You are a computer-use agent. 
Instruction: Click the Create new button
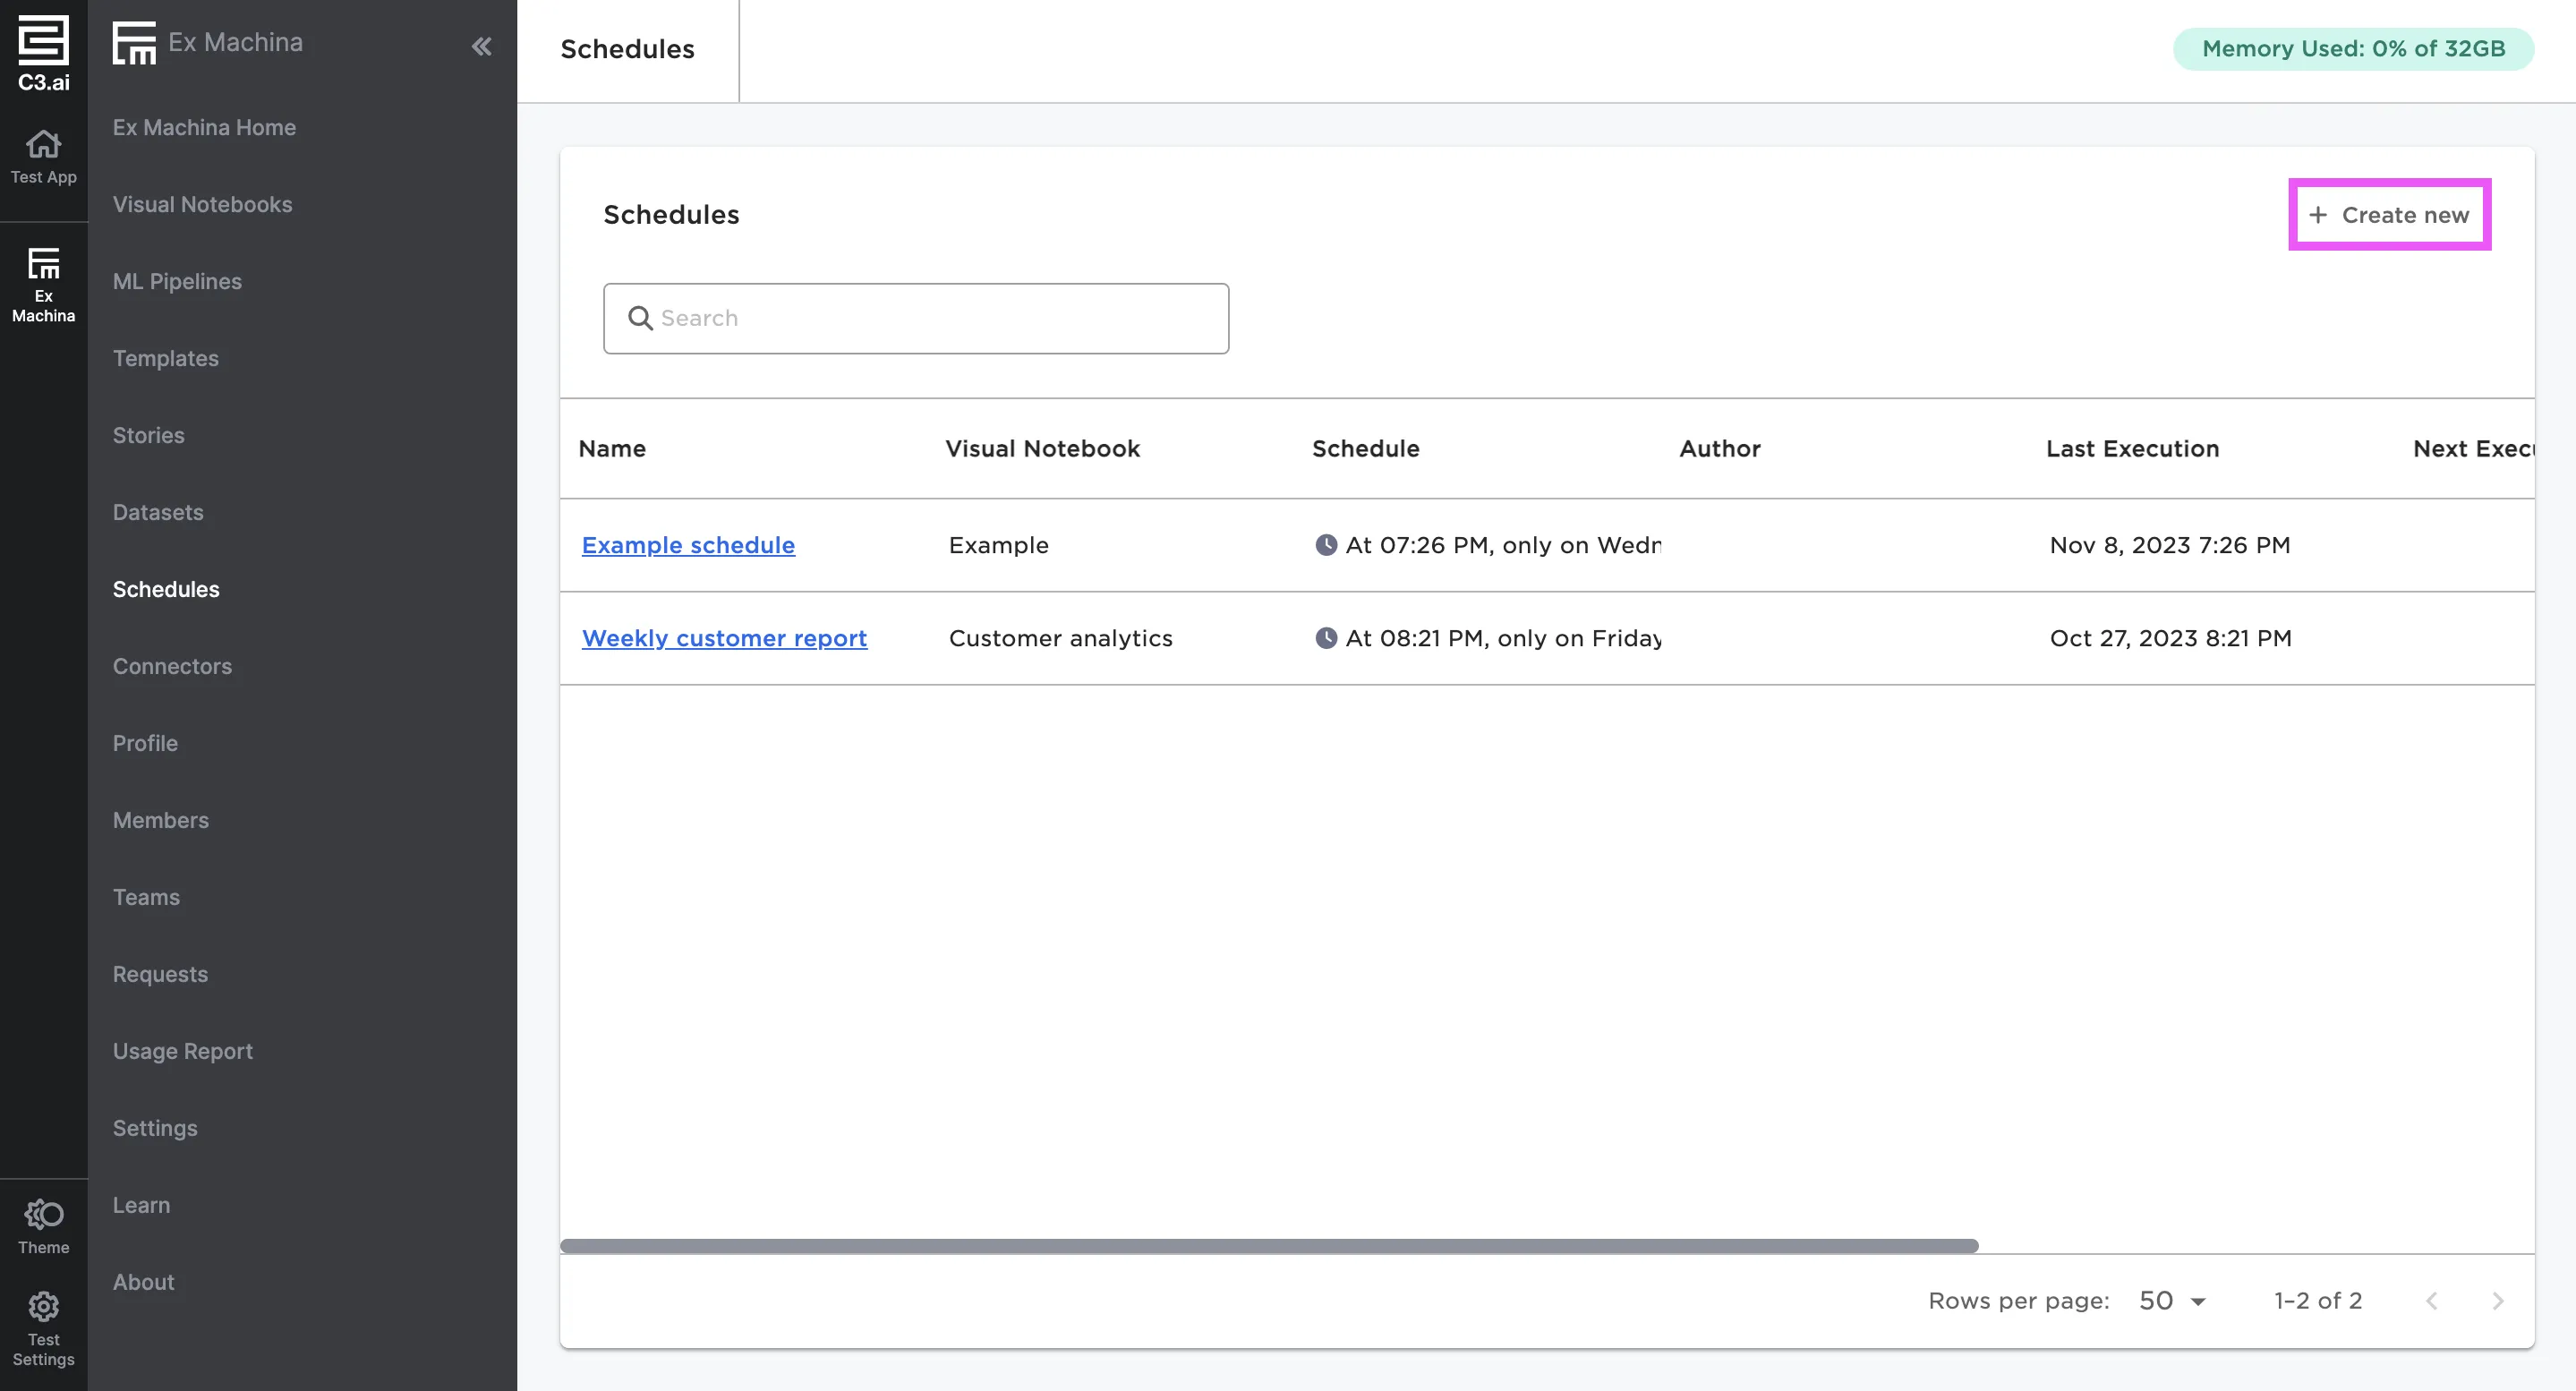point(2389,215)
